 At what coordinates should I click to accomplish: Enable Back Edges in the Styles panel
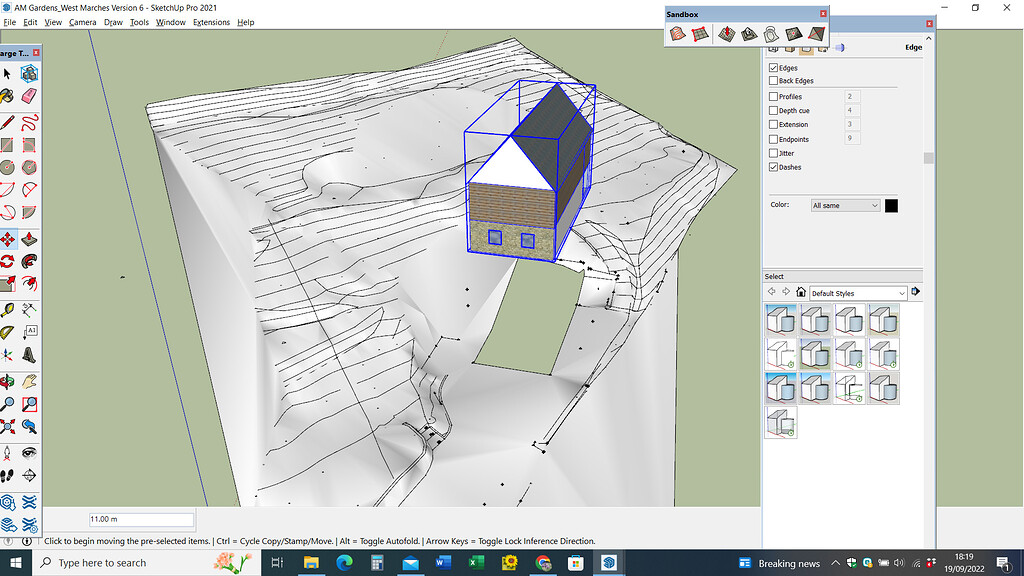tap(772, 80)
